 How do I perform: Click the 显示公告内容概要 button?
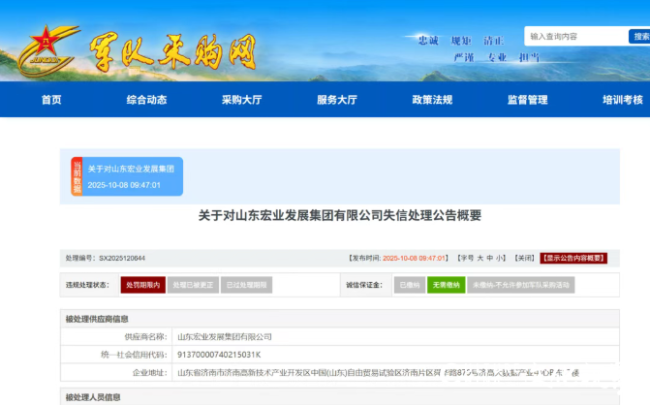click(x=574, y=257)
